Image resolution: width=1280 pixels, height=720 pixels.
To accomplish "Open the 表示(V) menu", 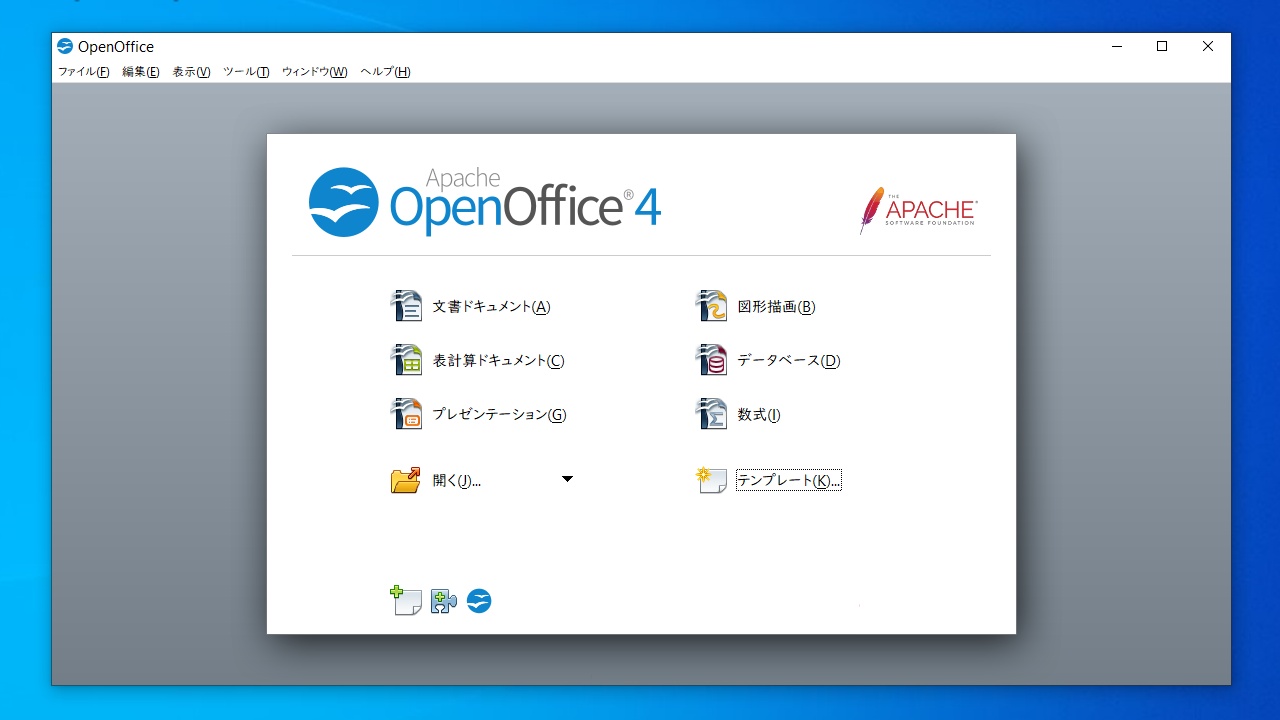I will [191, 72].
